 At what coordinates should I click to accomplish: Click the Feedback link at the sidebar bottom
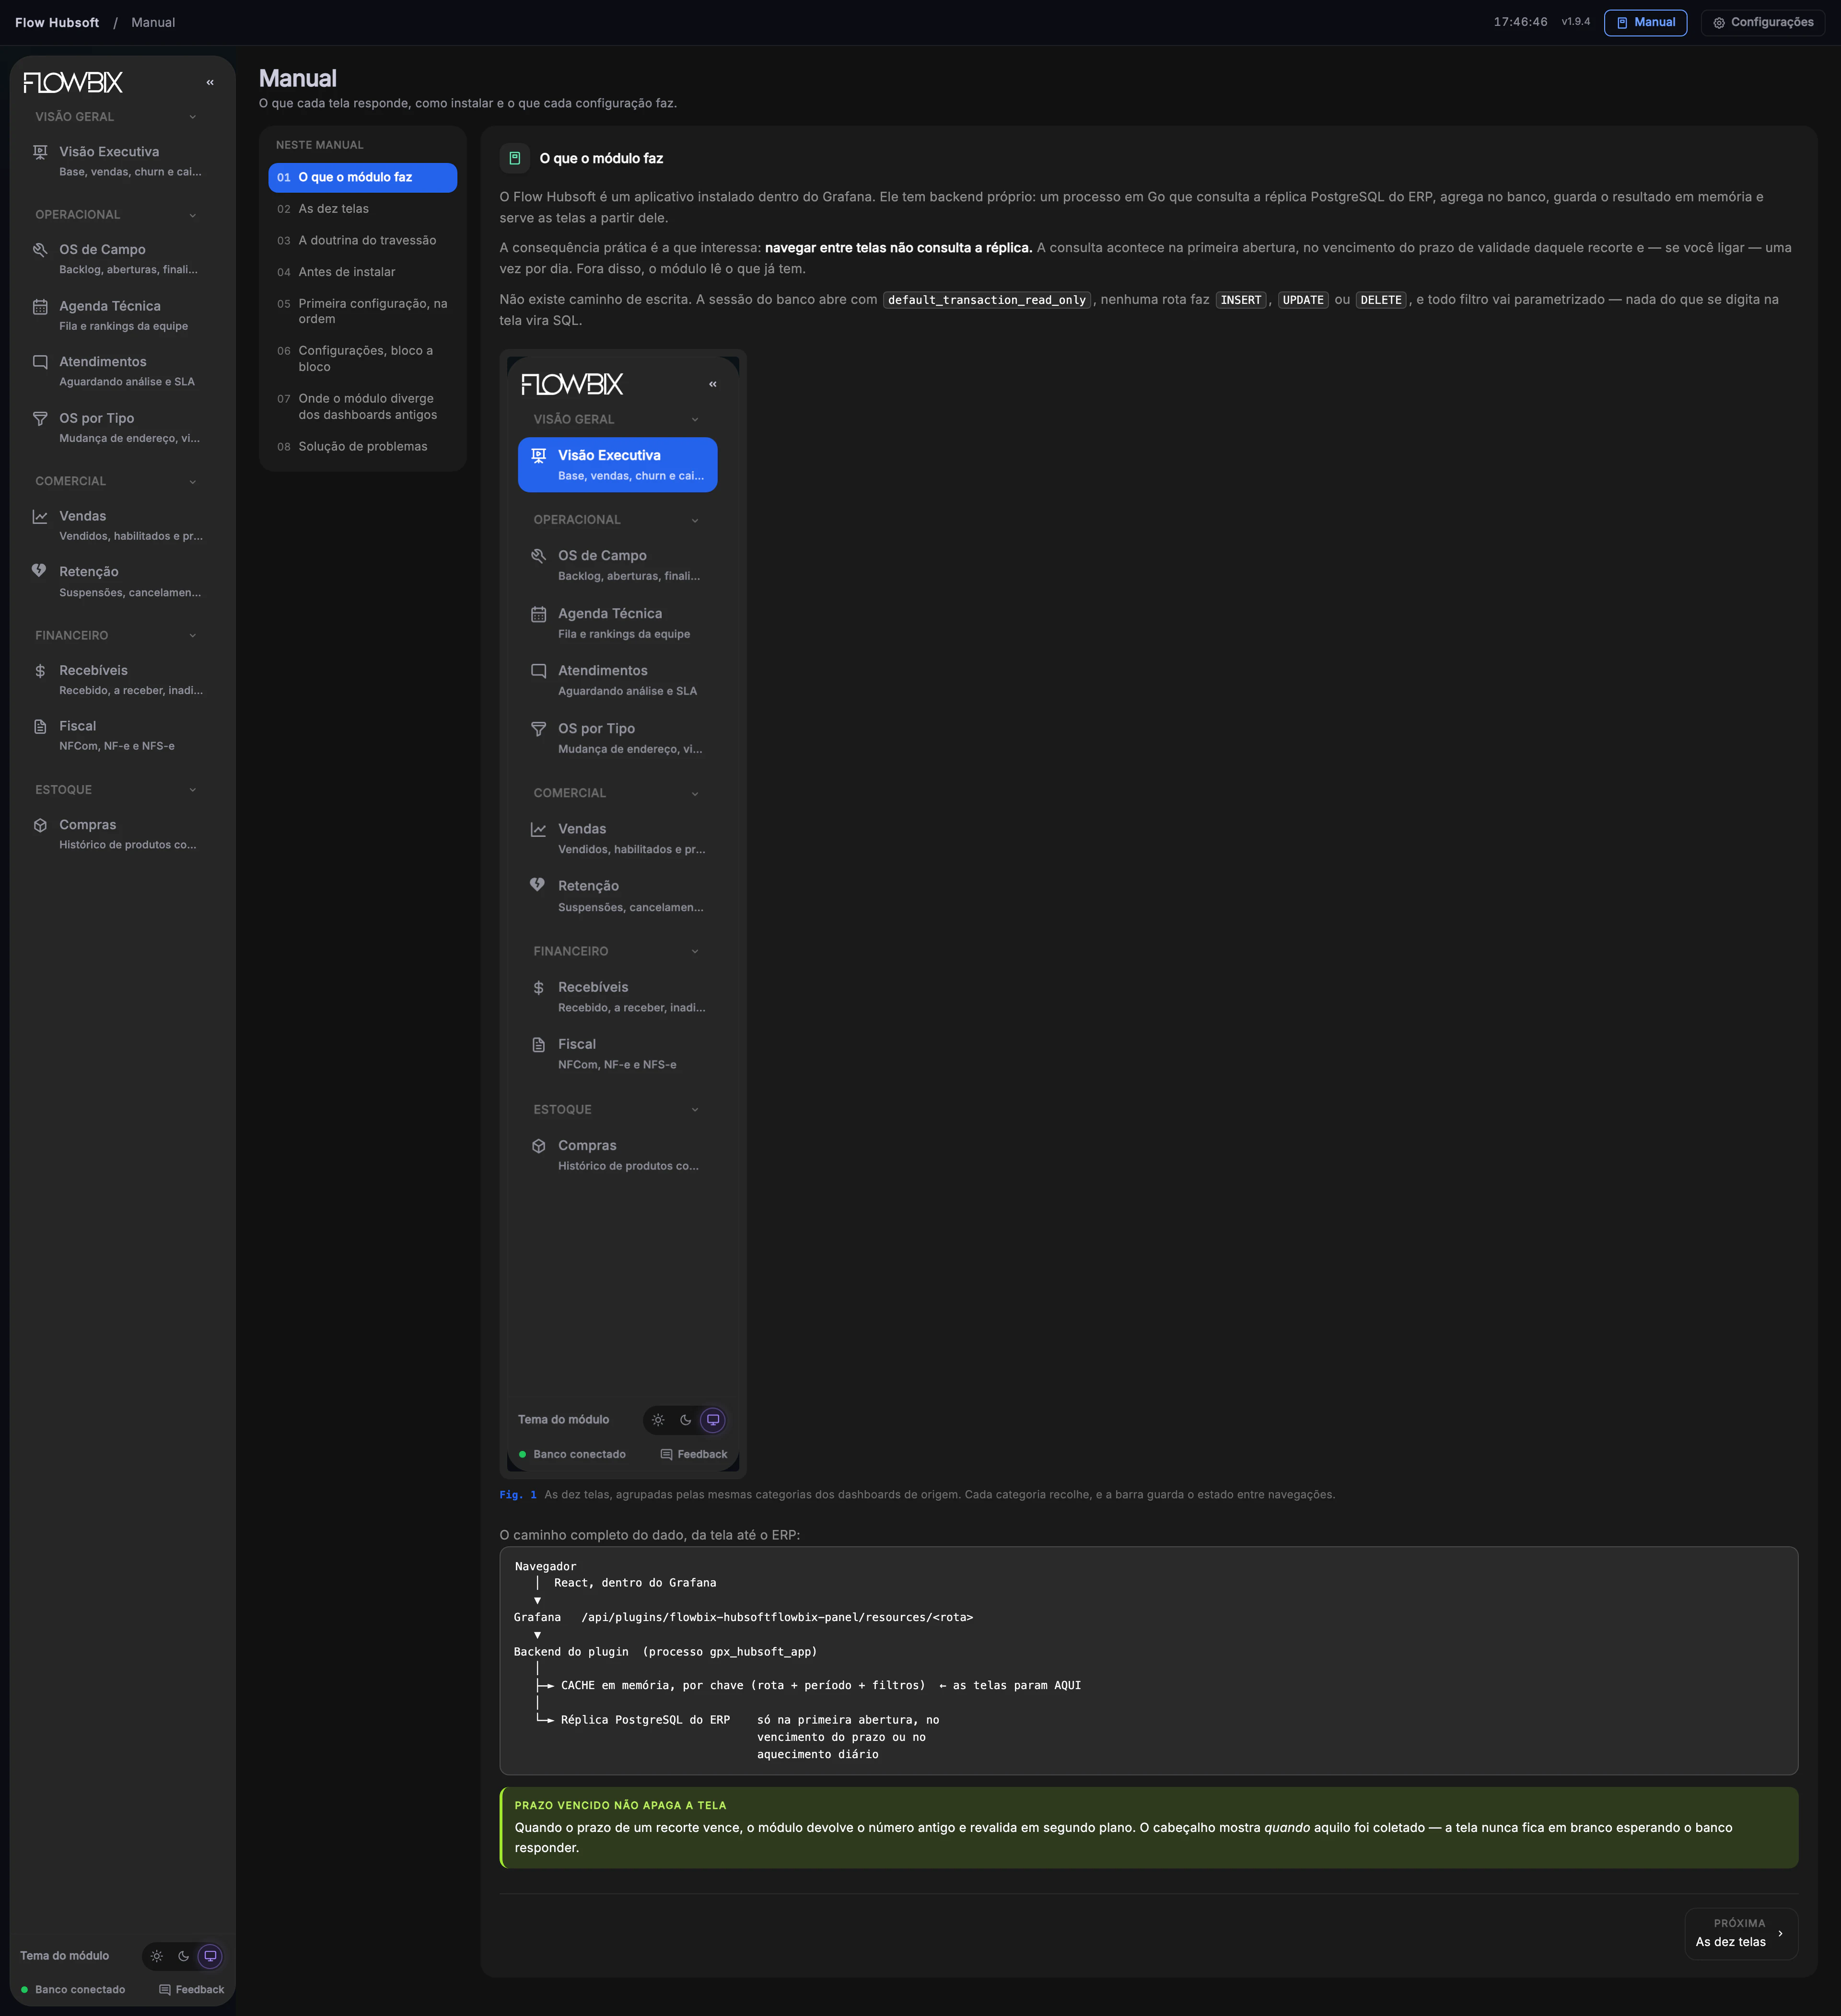[x=192, y=1990]
